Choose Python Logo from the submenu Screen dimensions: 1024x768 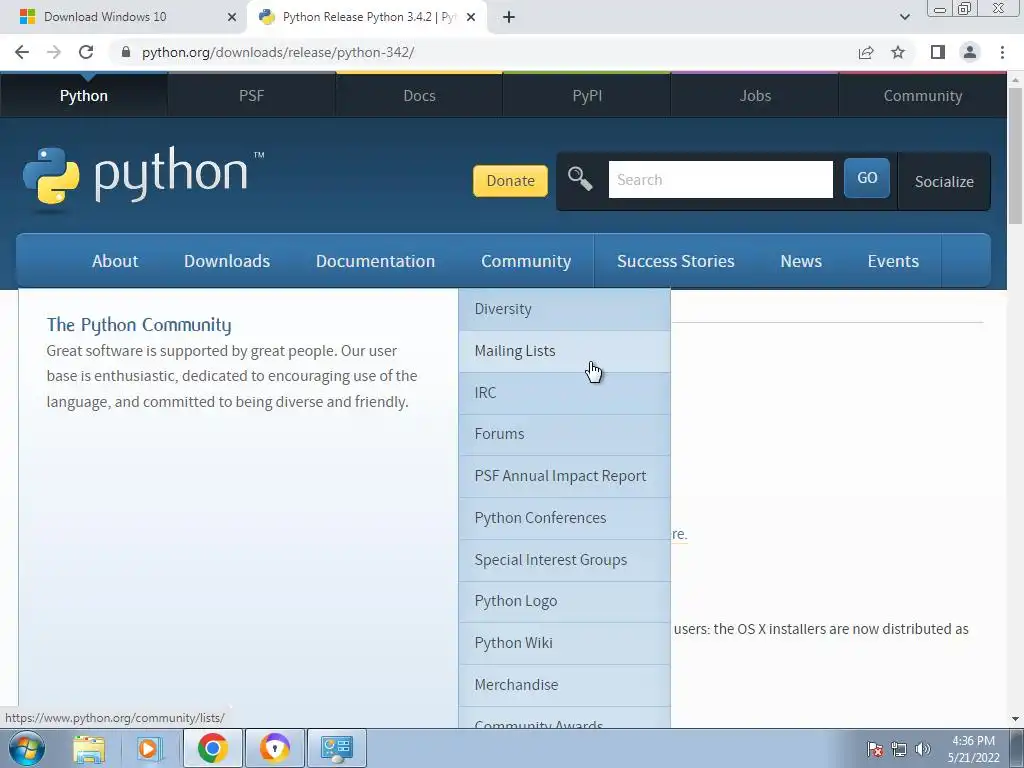click(x=564, y=601)
